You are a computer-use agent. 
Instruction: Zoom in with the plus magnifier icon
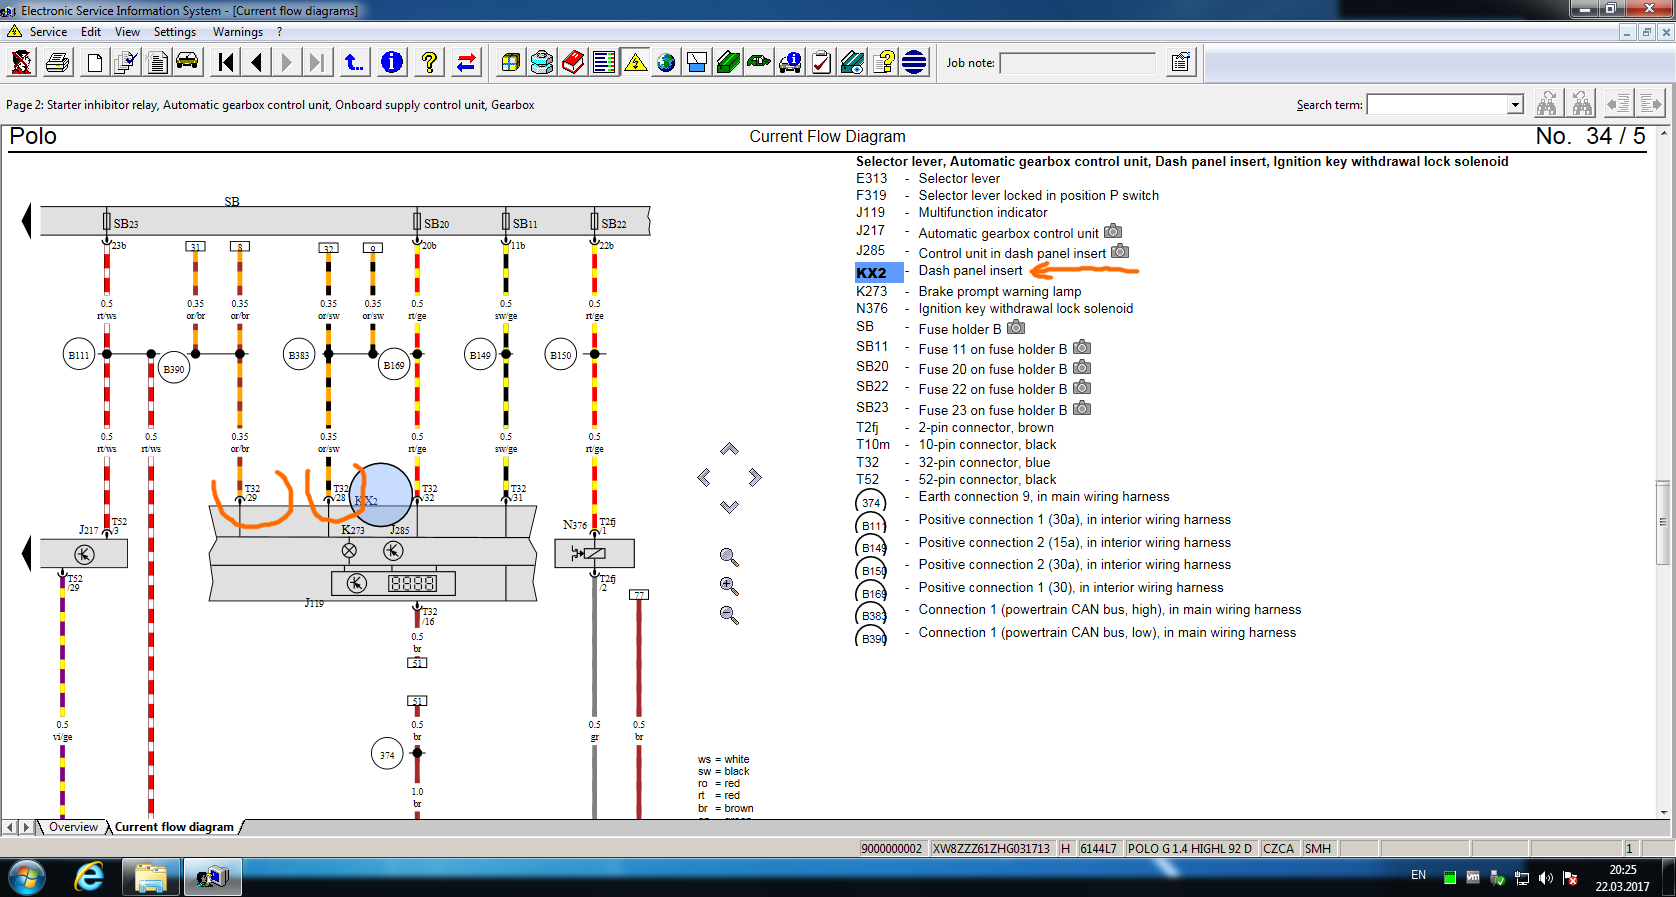[x=729, y=586]
